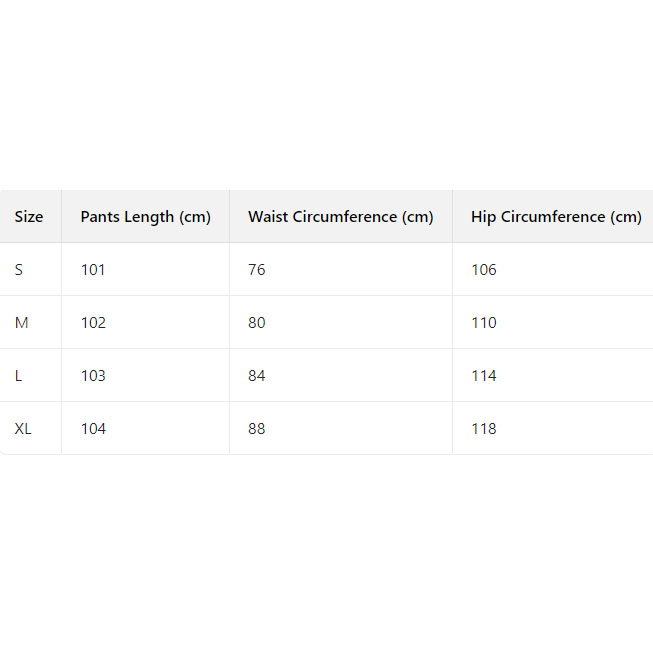Select the L size cell
This screenshot has height=653, width=653.
(x=19, y=376)
